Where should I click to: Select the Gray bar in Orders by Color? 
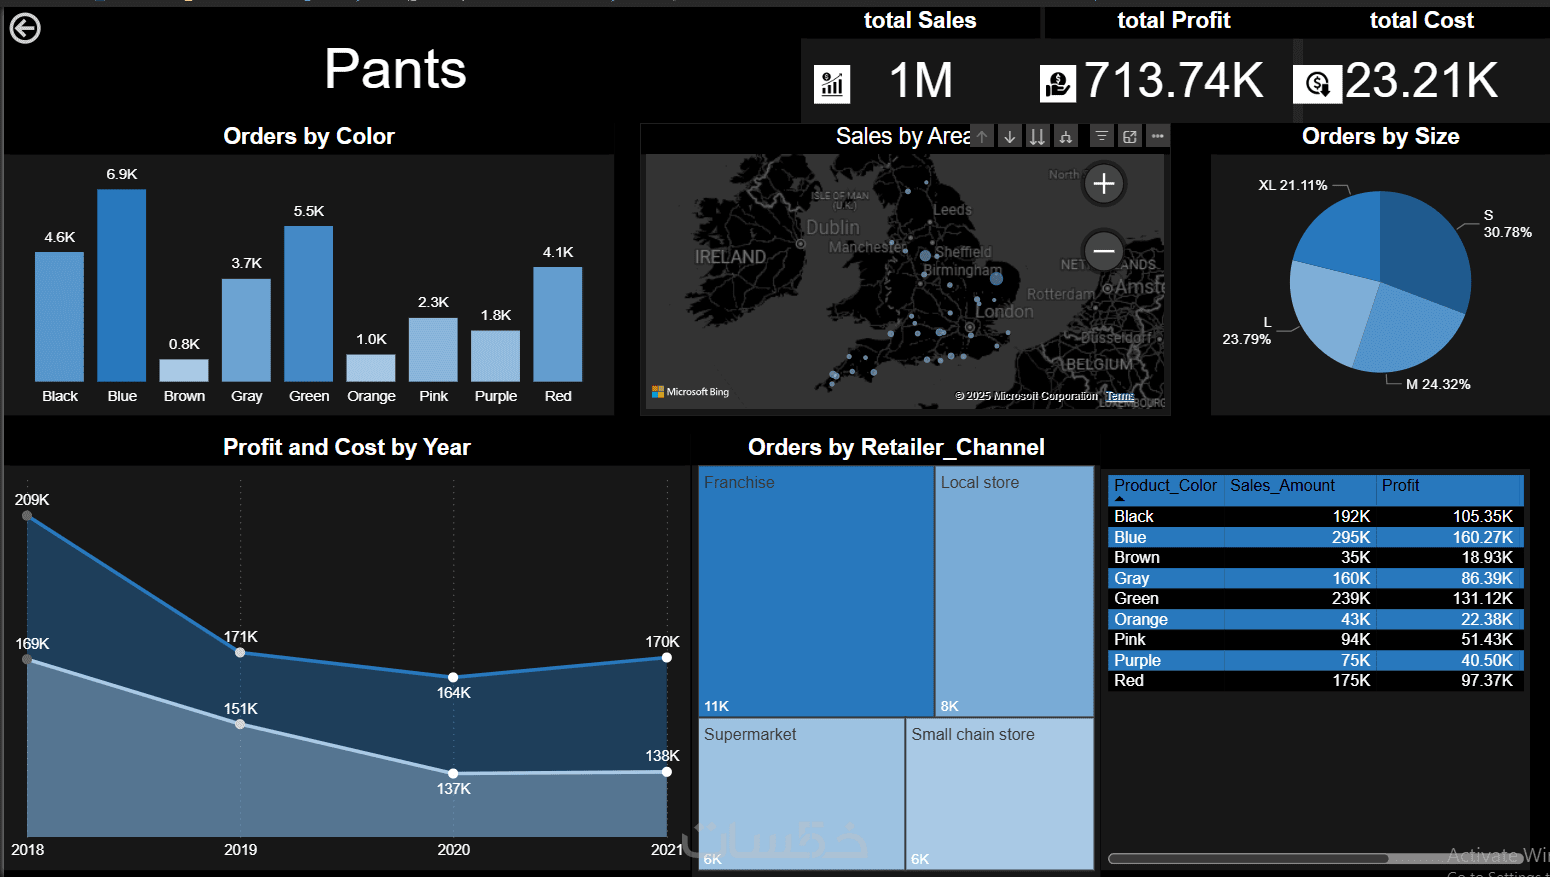pos(246,330)
